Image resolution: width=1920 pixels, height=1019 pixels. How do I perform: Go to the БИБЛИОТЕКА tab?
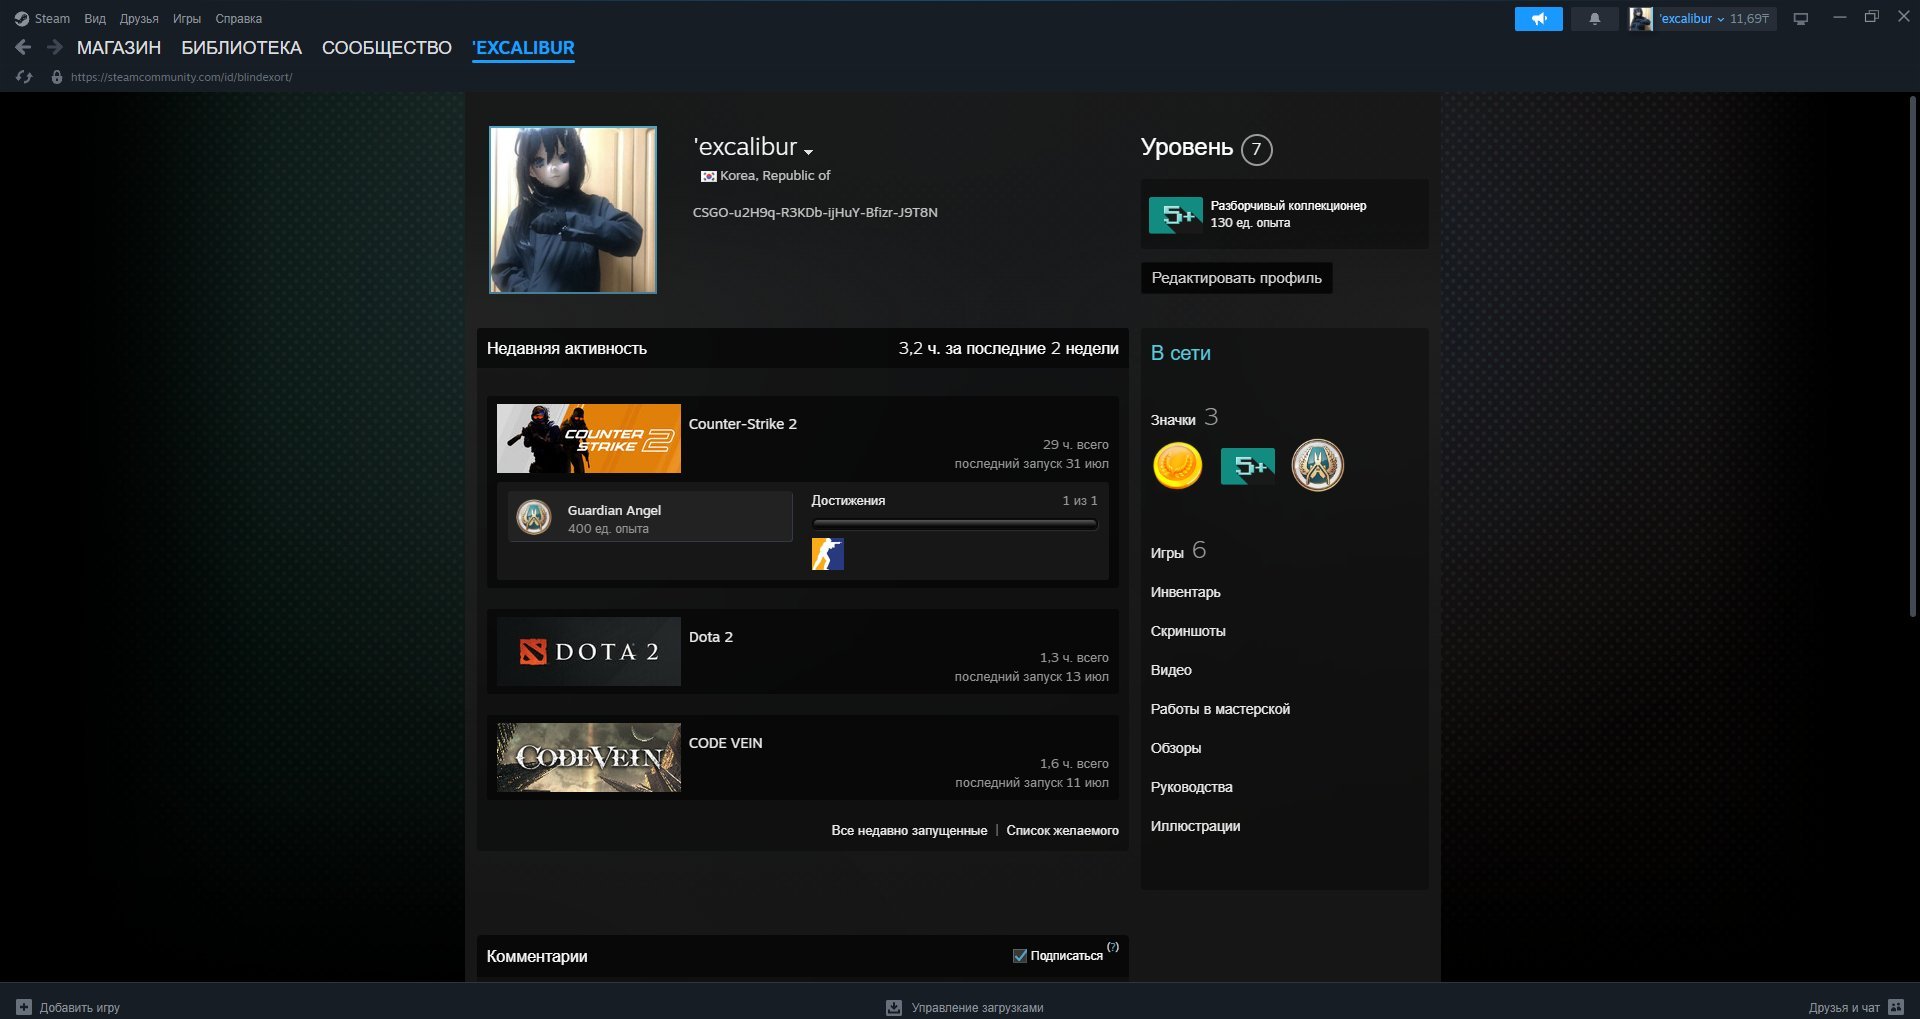241,48
